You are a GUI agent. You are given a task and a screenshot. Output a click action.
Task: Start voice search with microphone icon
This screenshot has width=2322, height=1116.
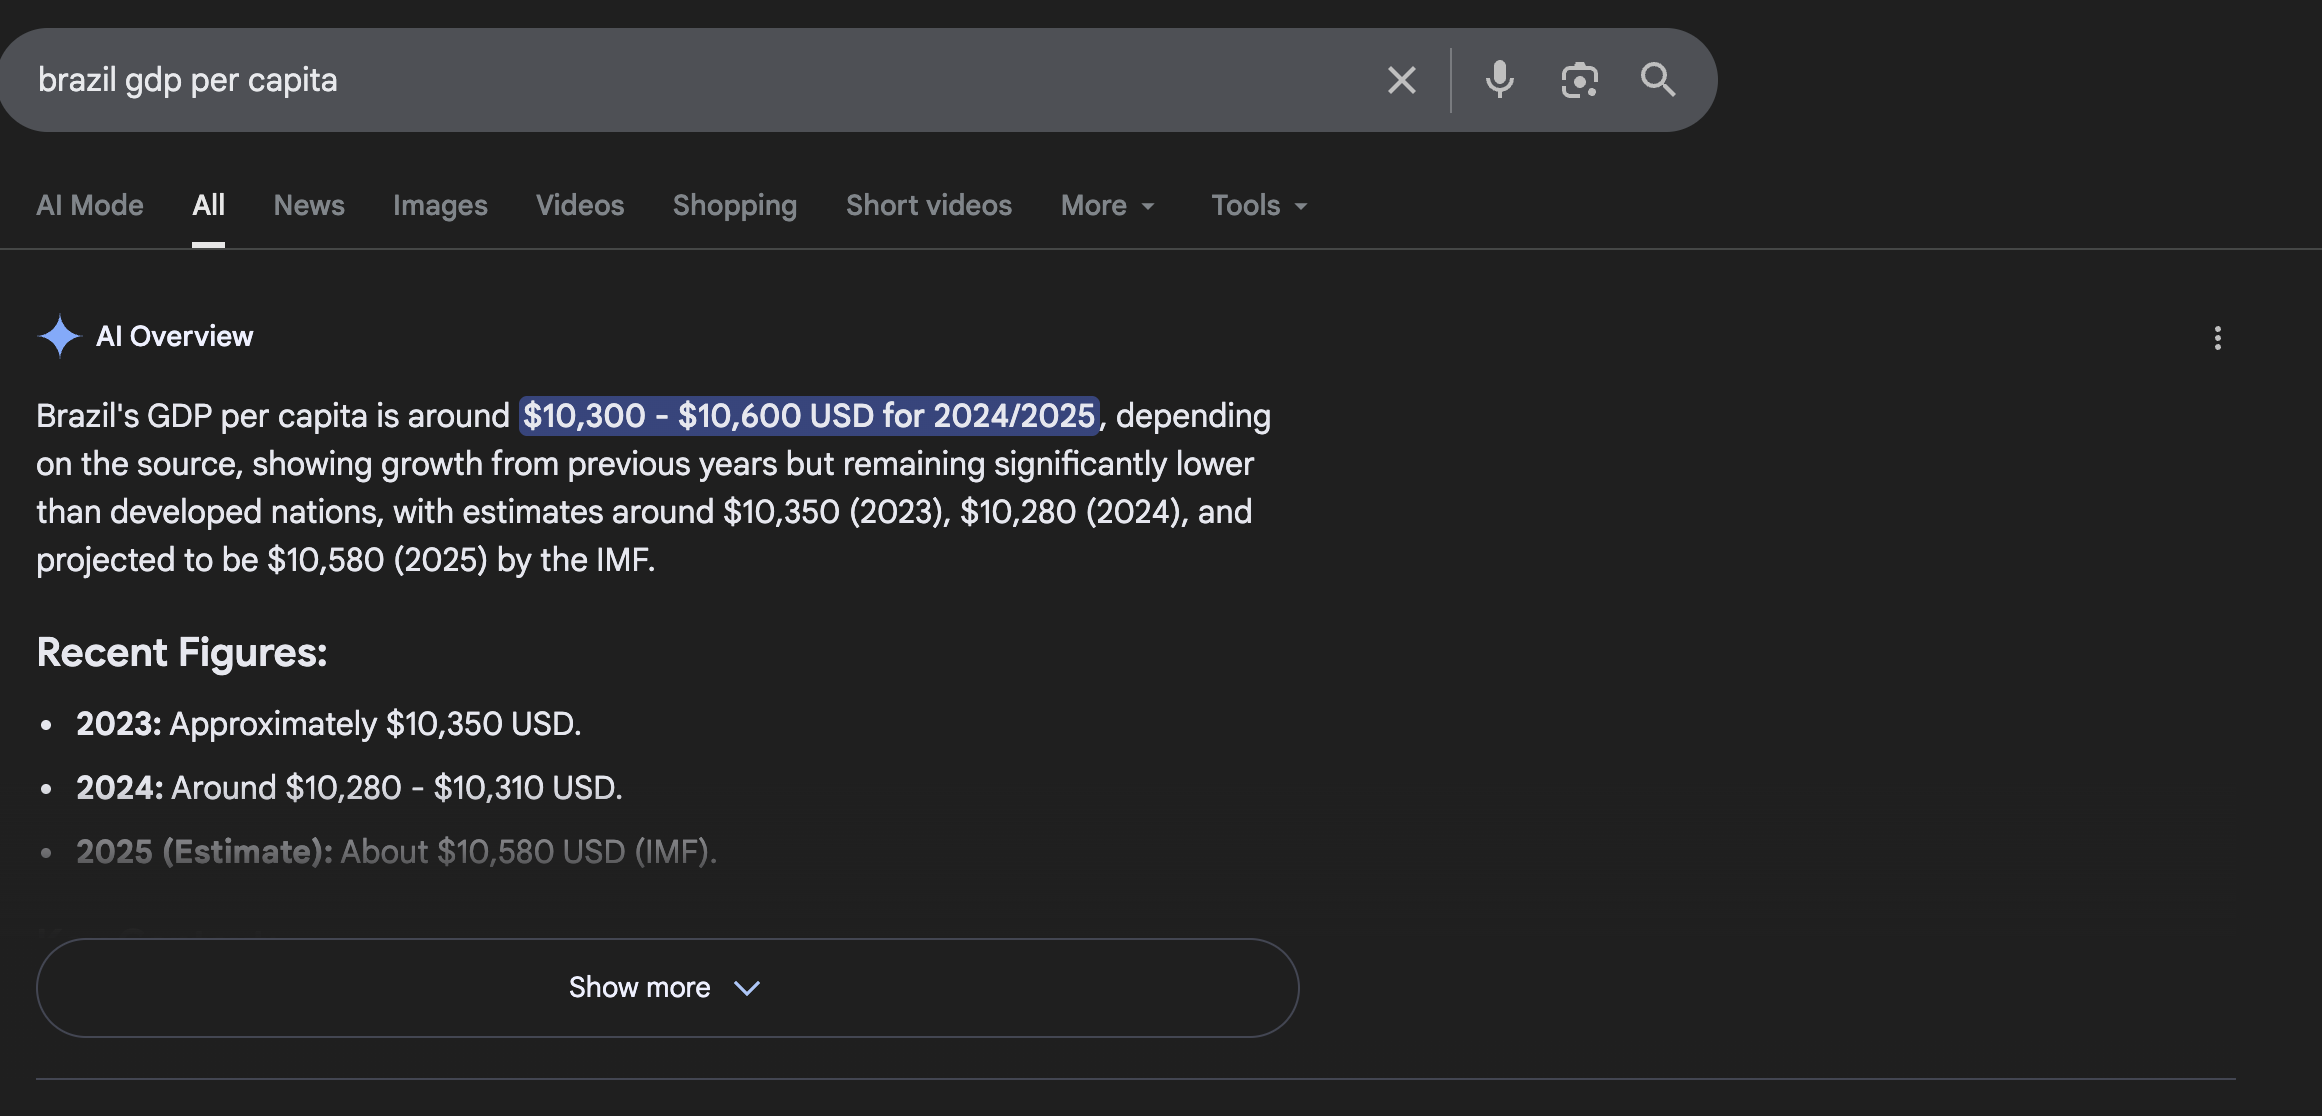click(1499, 80)
